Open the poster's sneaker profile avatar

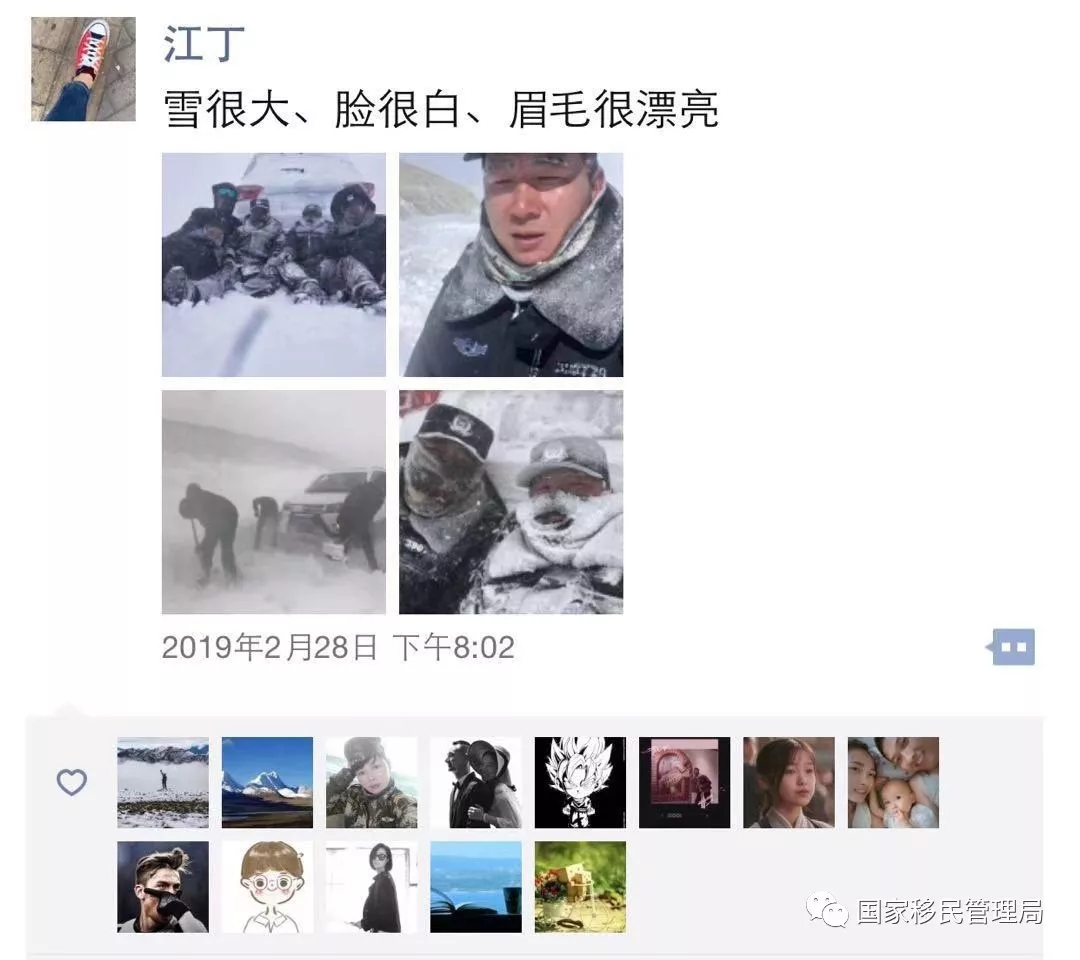point(83,69)
